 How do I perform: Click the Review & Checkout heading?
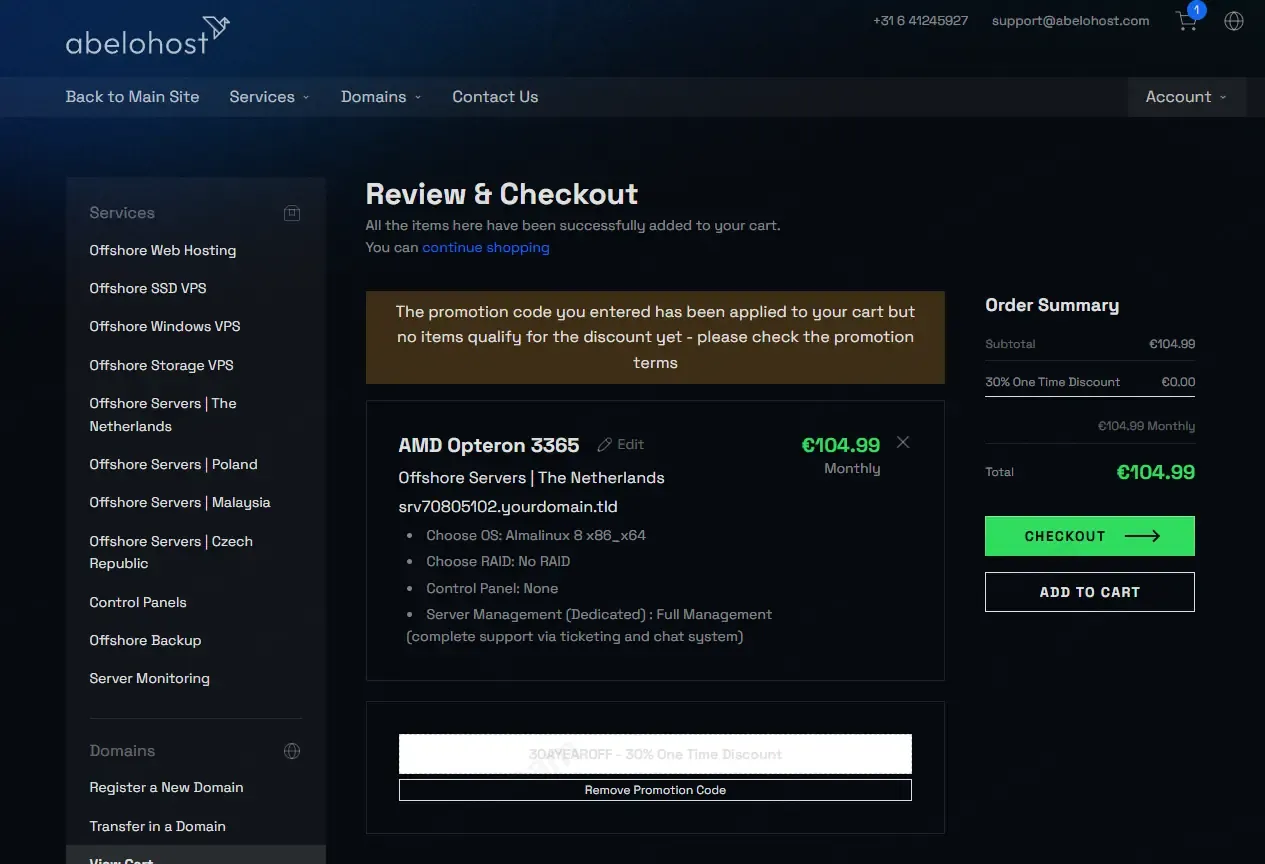coord(502,194)
